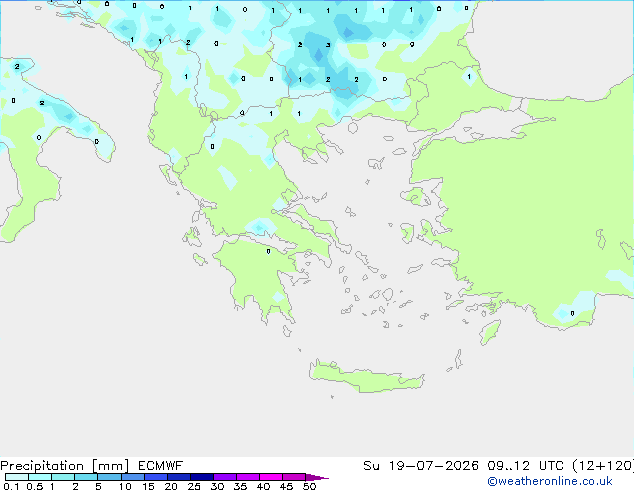Click the island of Rhodes outline

point(490,332)
